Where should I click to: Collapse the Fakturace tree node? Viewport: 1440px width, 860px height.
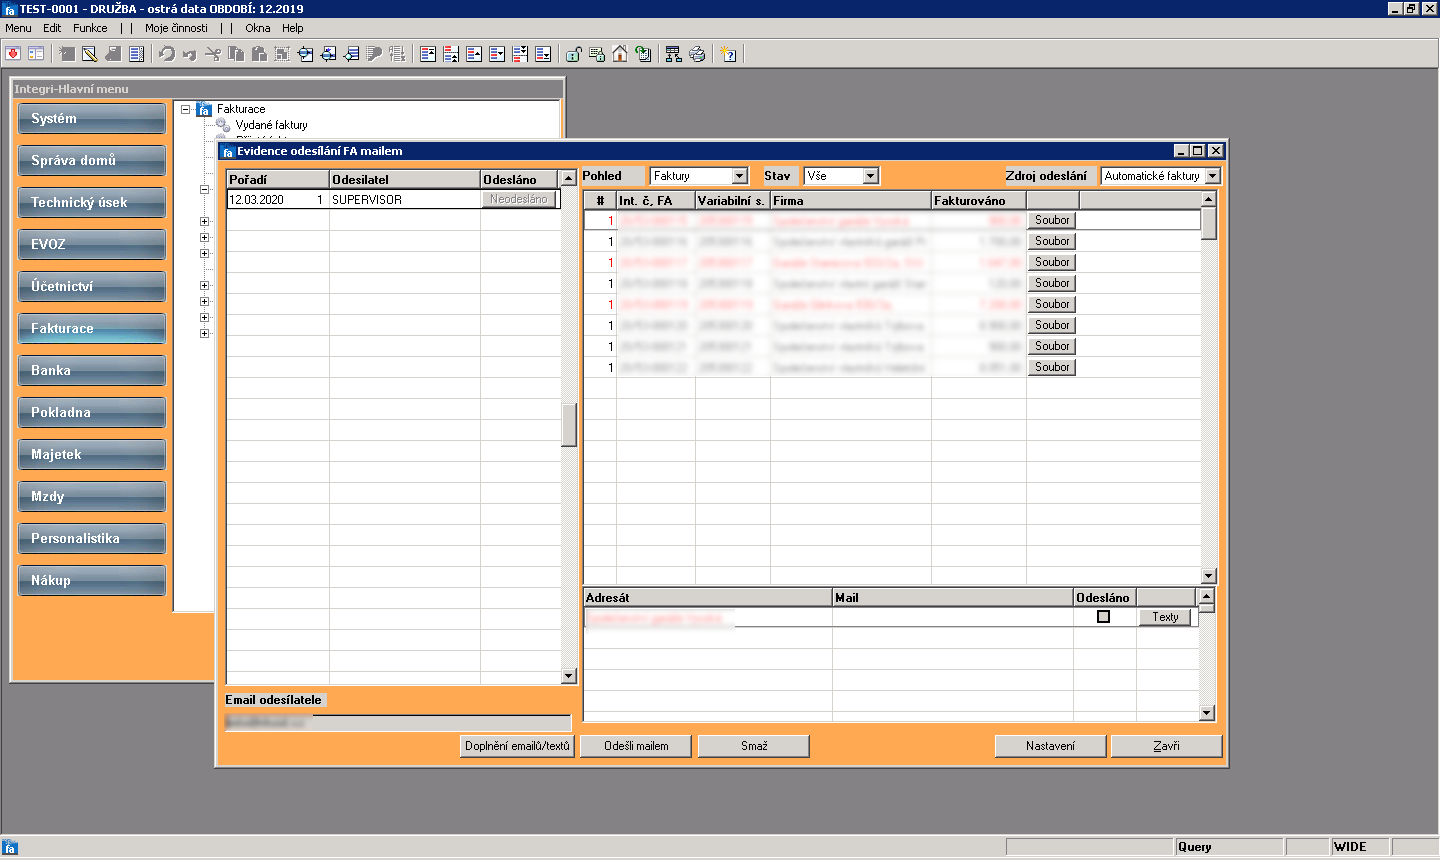185,109
